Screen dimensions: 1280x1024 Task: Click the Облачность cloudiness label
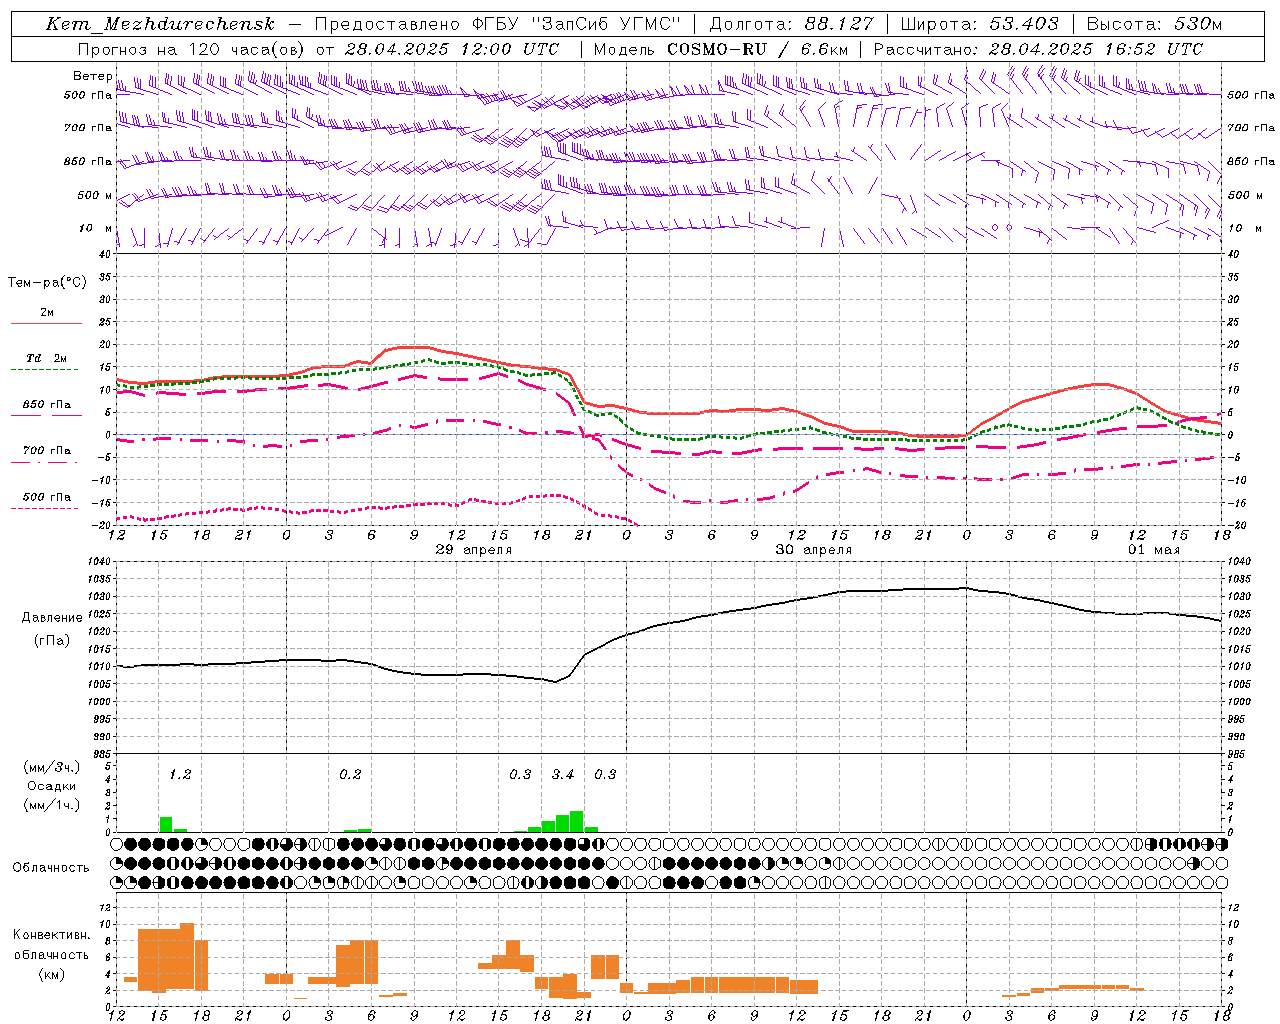(51, 867)
